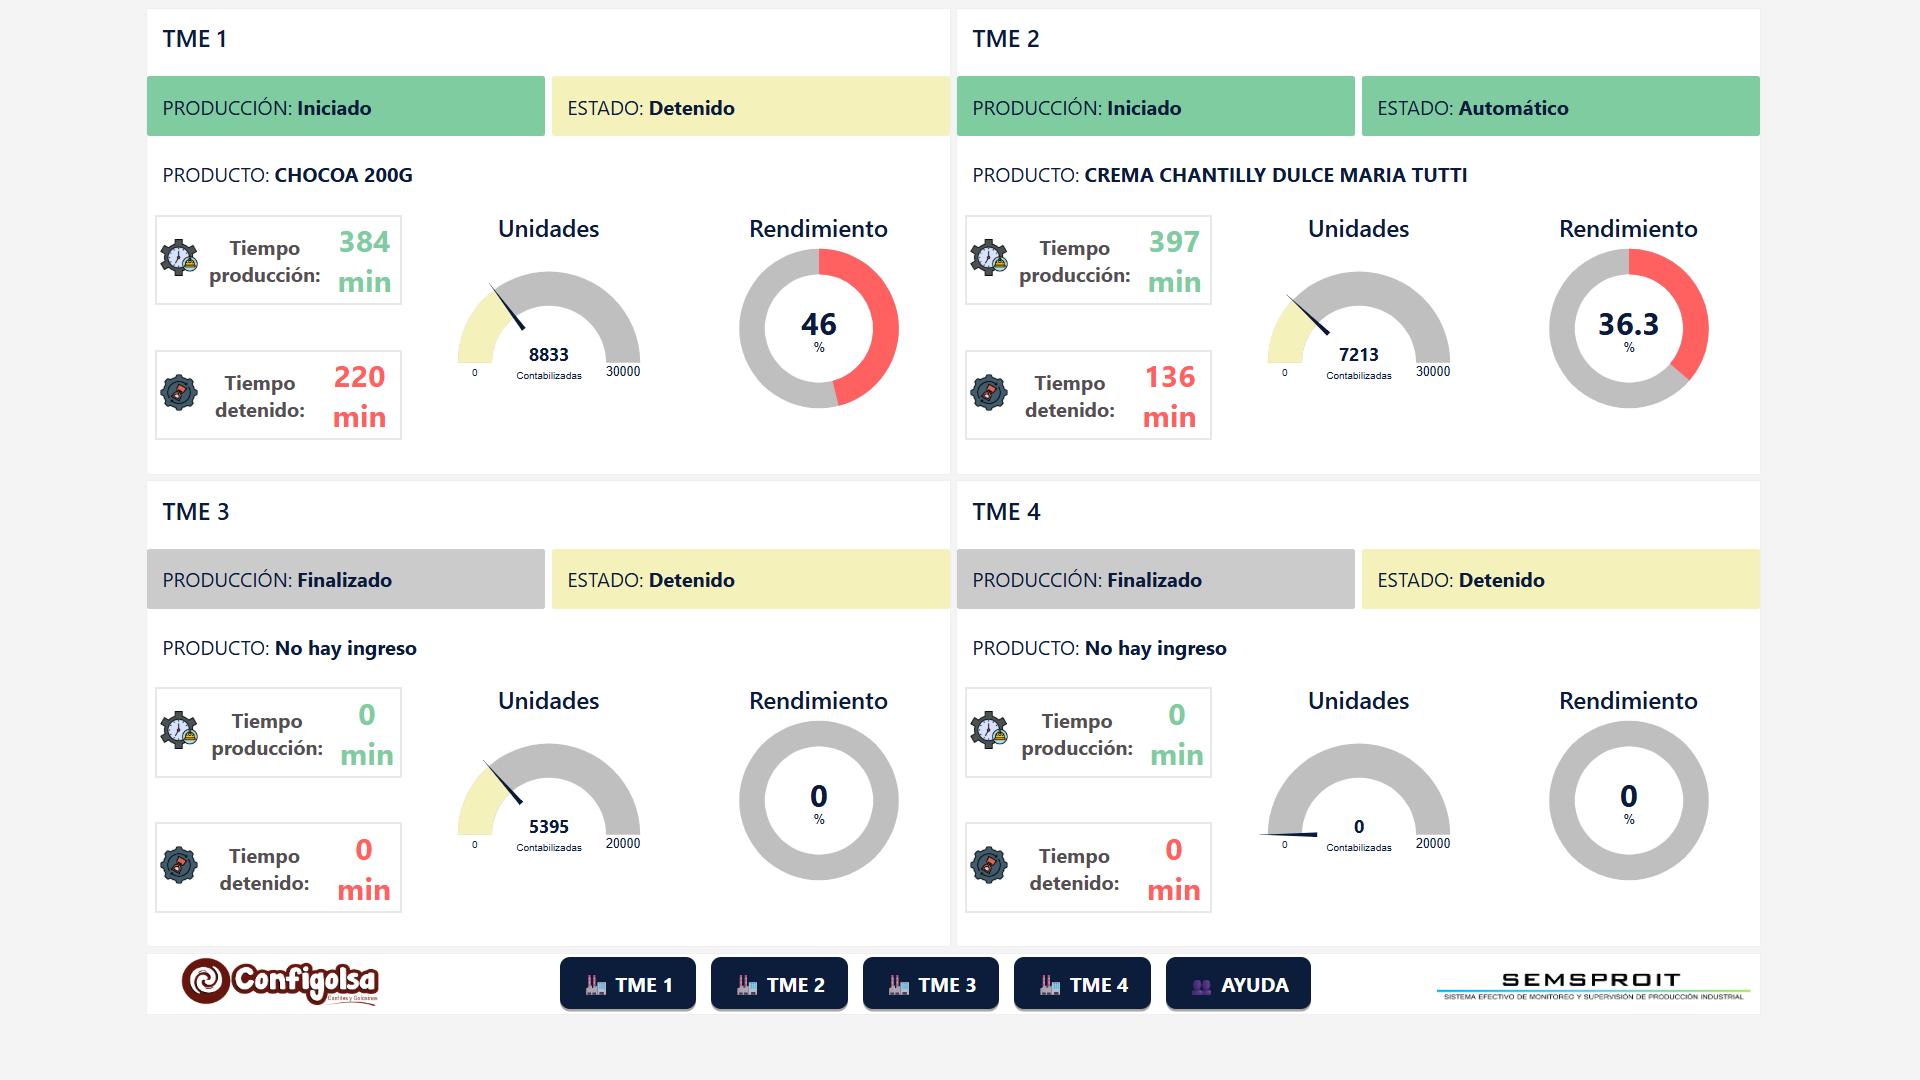Navigate to the TME 4 page
Viewport: 1920px width, 1080px height.
pyautogui.click(x=1082, y=985)
